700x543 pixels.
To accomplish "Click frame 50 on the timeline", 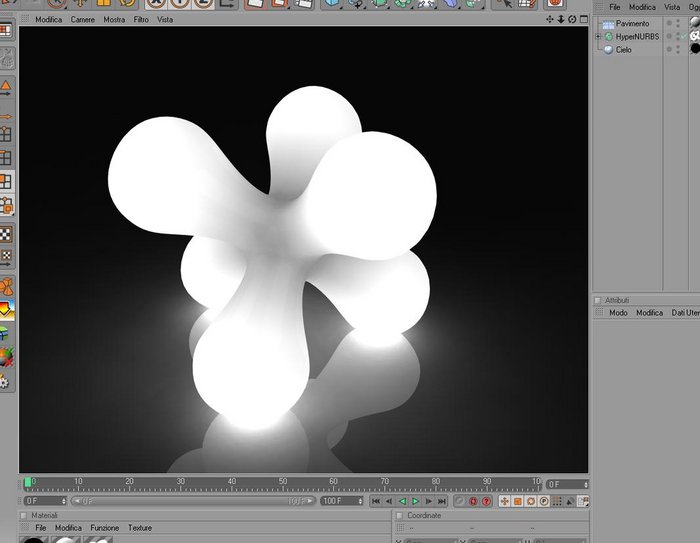I will click(283, 484).
